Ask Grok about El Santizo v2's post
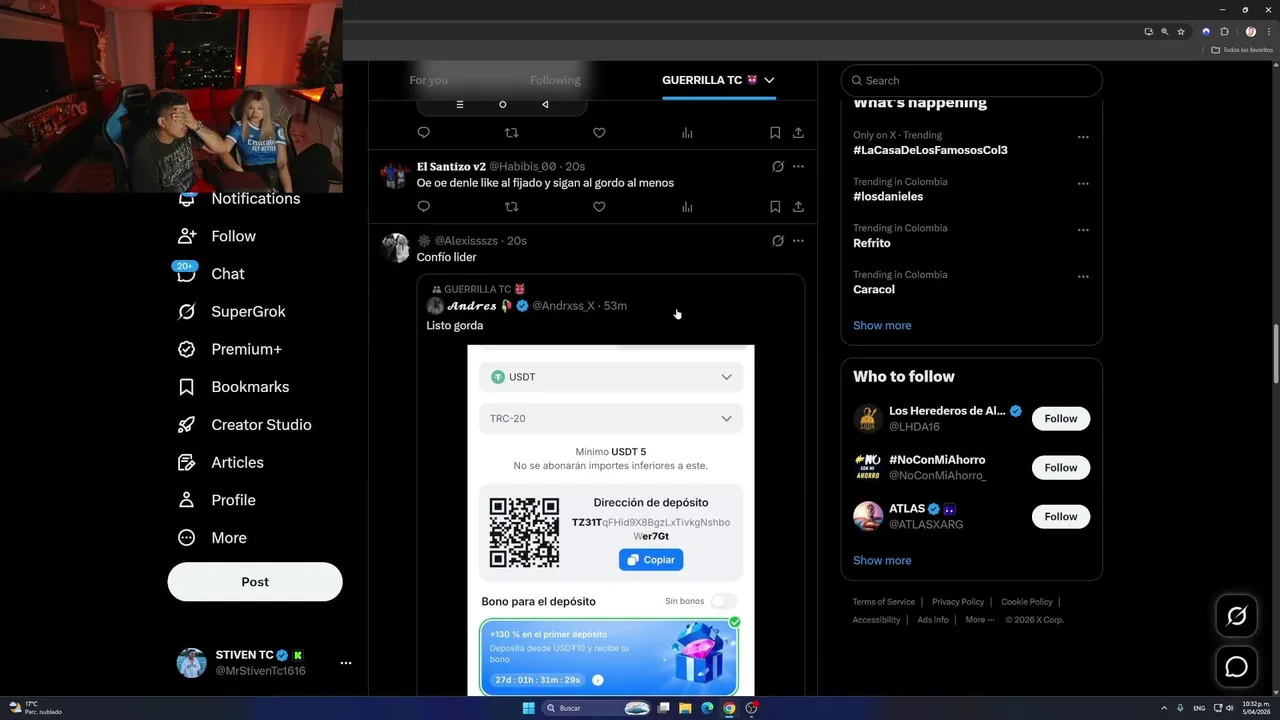Screen dimensions: 1280x720 point(777,167)
